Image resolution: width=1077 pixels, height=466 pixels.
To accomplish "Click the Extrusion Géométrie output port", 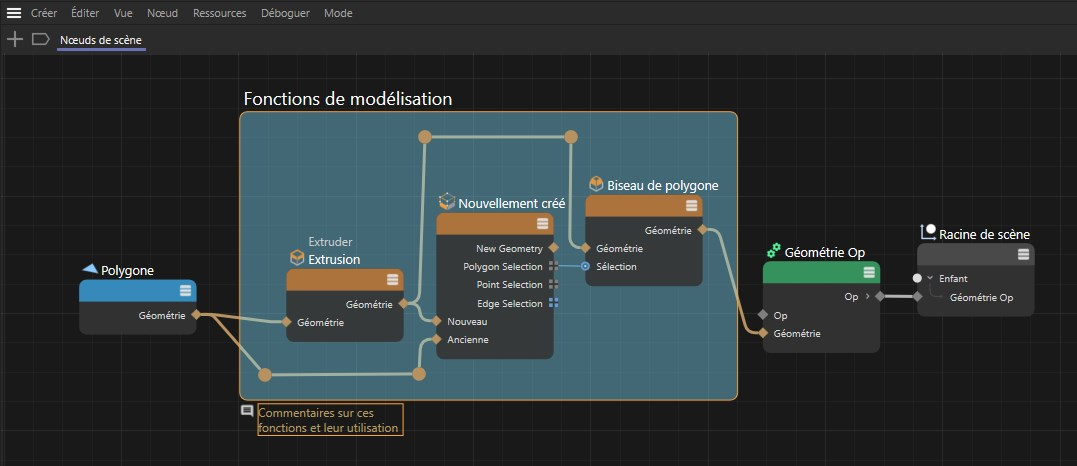I will [x=403, y=303].
